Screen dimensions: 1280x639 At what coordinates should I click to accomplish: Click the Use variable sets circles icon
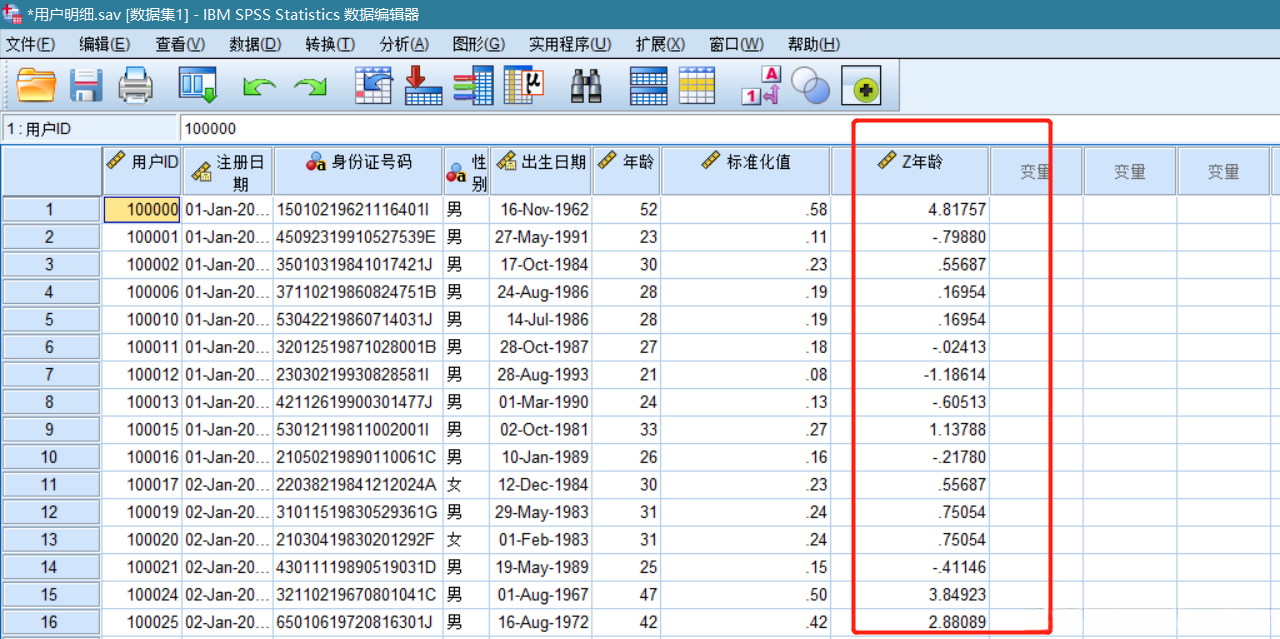pyautogui.click(x=810, y=86)
